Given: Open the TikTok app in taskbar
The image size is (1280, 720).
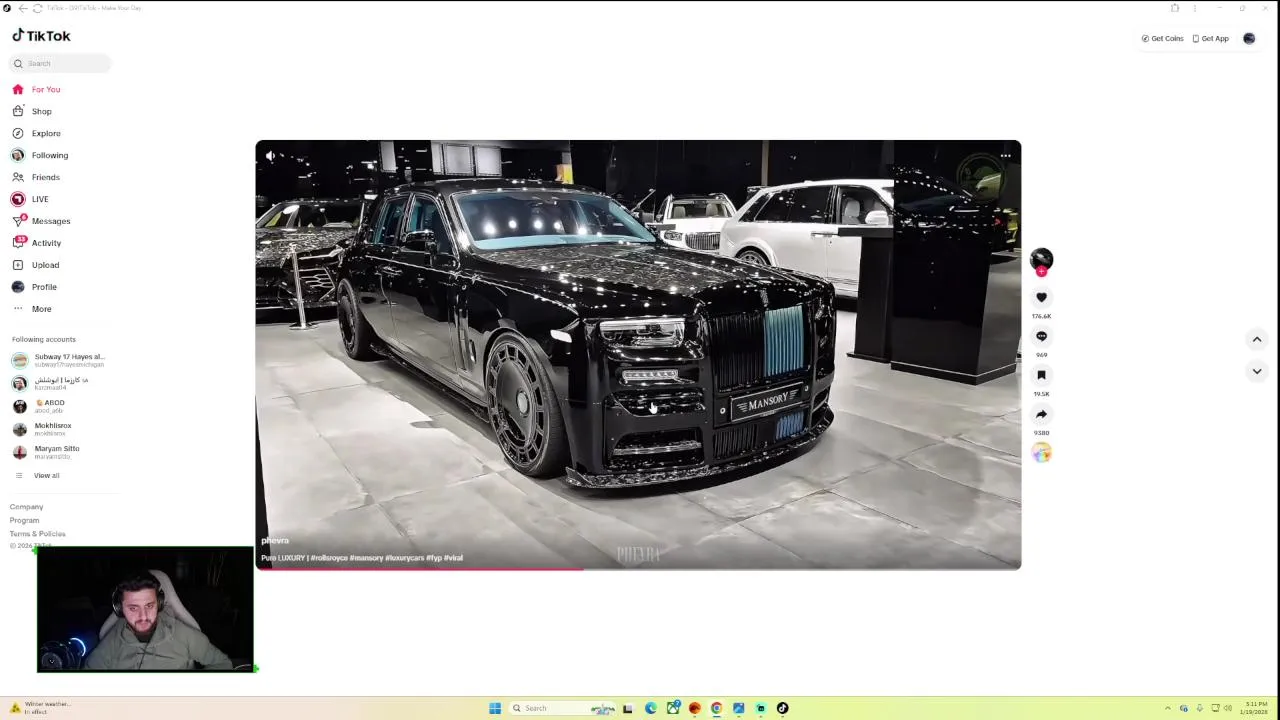Looking at the screenshot, I should [783, 708].
